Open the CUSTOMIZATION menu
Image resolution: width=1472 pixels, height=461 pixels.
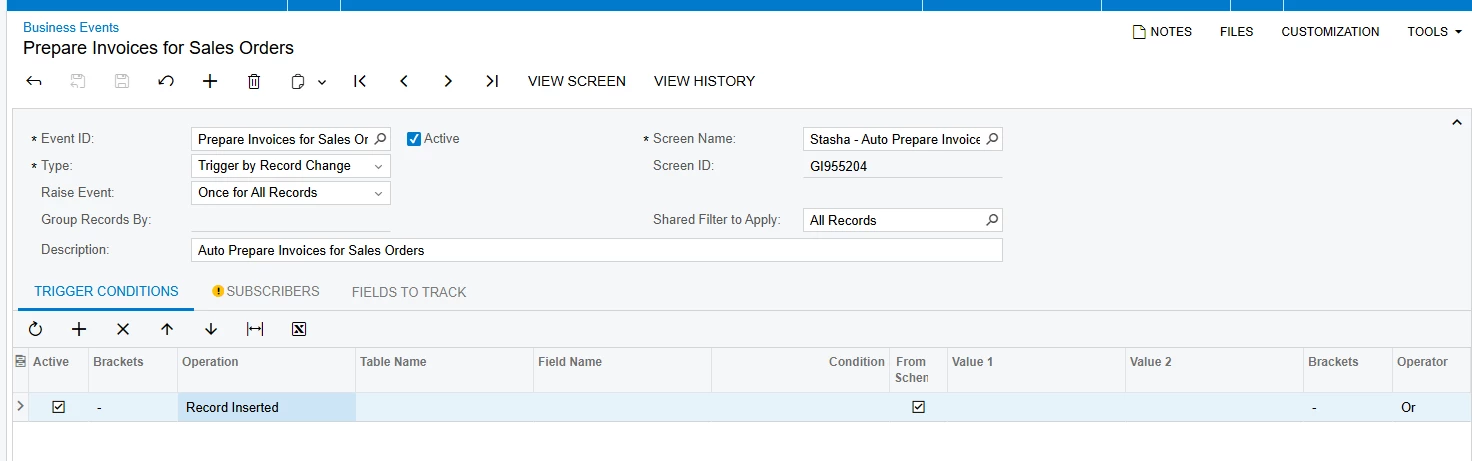(x=1330, y=32)
